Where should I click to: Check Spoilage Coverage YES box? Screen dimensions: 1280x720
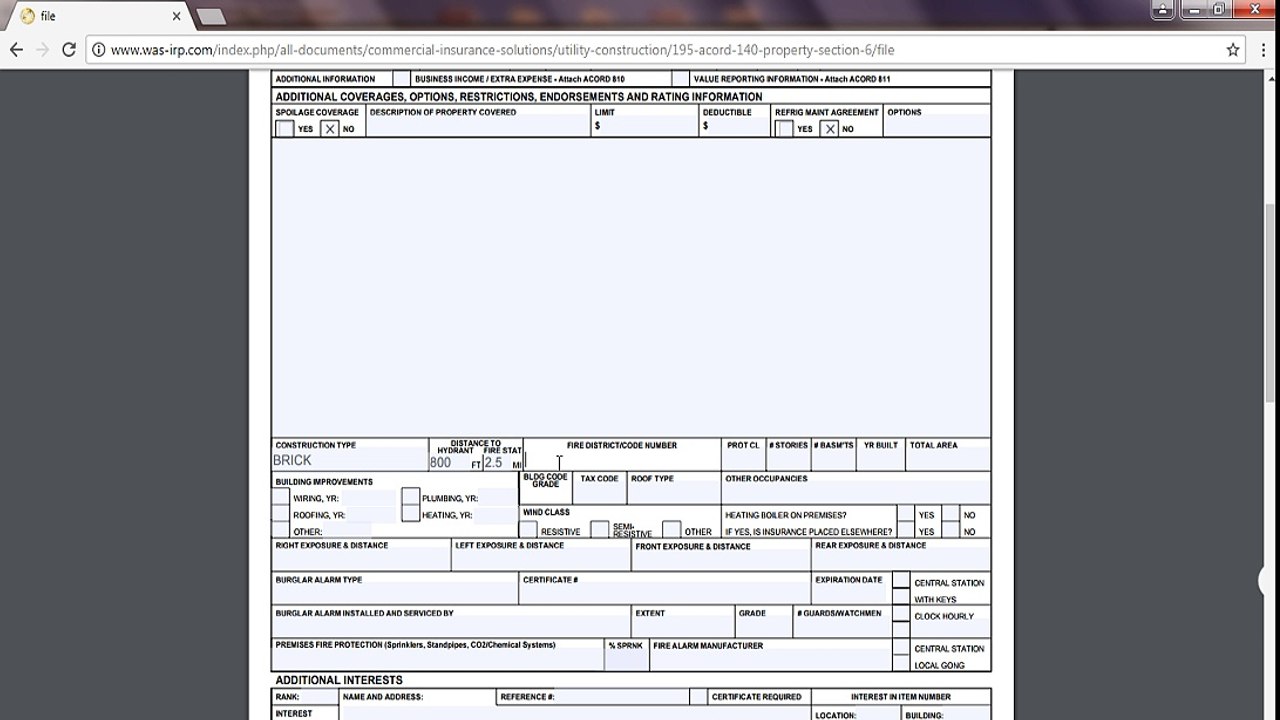tap(285, 129)
